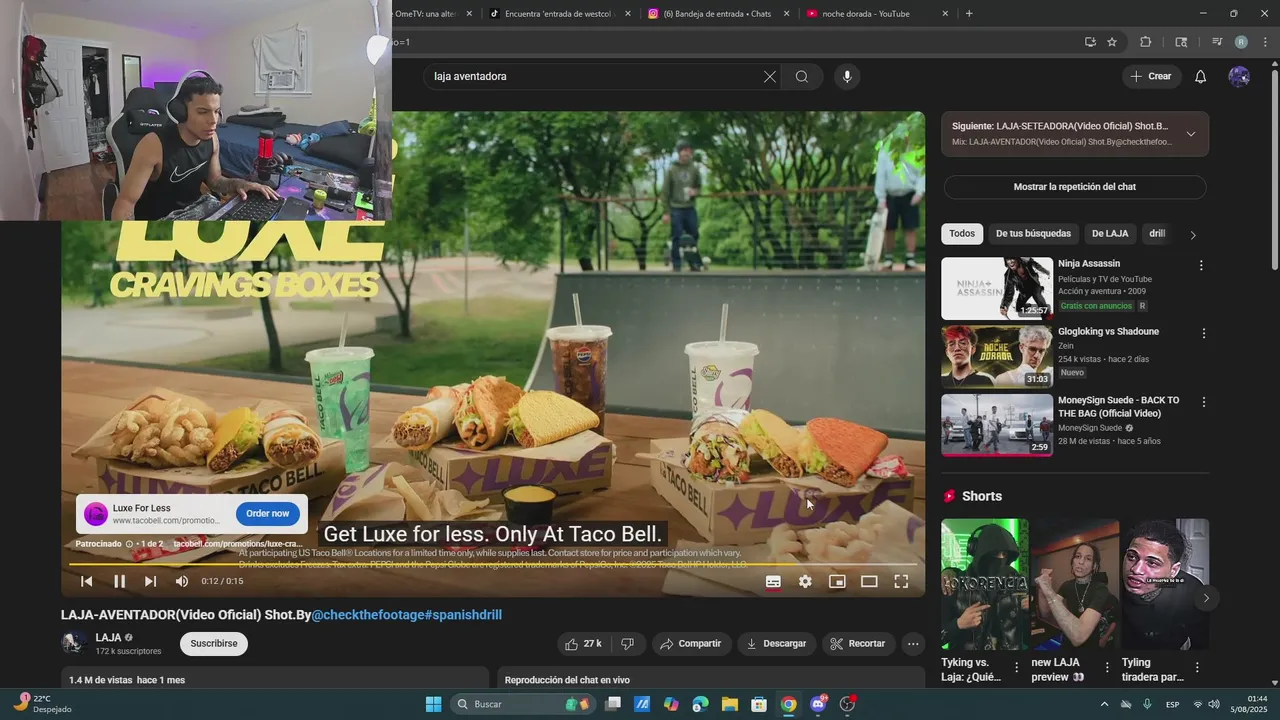The image size is (1280, 720).
Task: Open the Windows Start menu
Action: (x=433, y=704)
